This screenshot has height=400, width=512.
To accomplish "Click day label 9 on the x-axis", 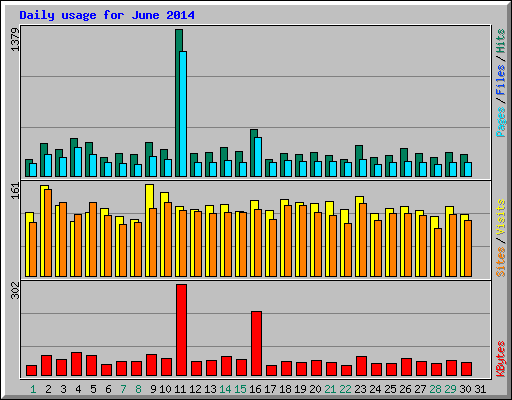I will tap(153, 389).
